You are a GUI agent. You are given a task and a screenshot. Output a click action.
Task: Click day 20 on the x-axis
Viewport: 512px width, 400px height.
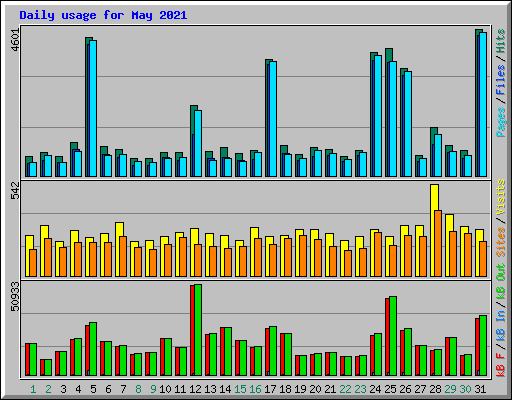(315, 389)
